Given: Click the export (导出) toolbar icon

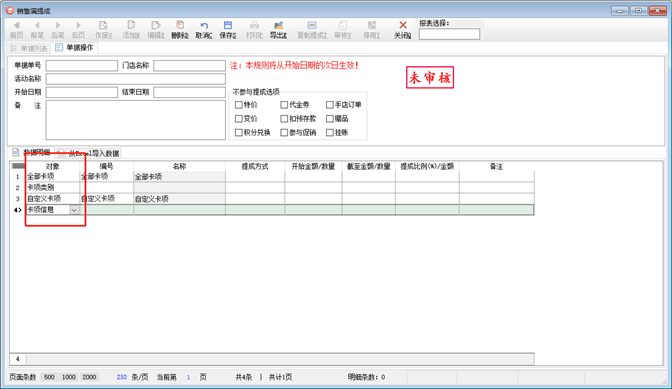Looking at the screenshot, I should [278, 26].
